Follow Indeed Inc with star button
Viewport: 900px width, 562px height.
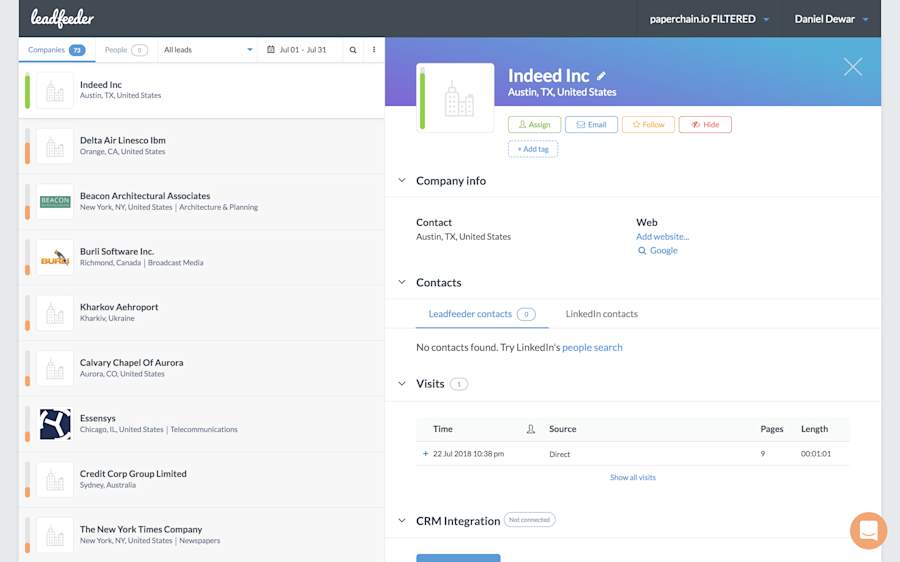pos(648,125)
